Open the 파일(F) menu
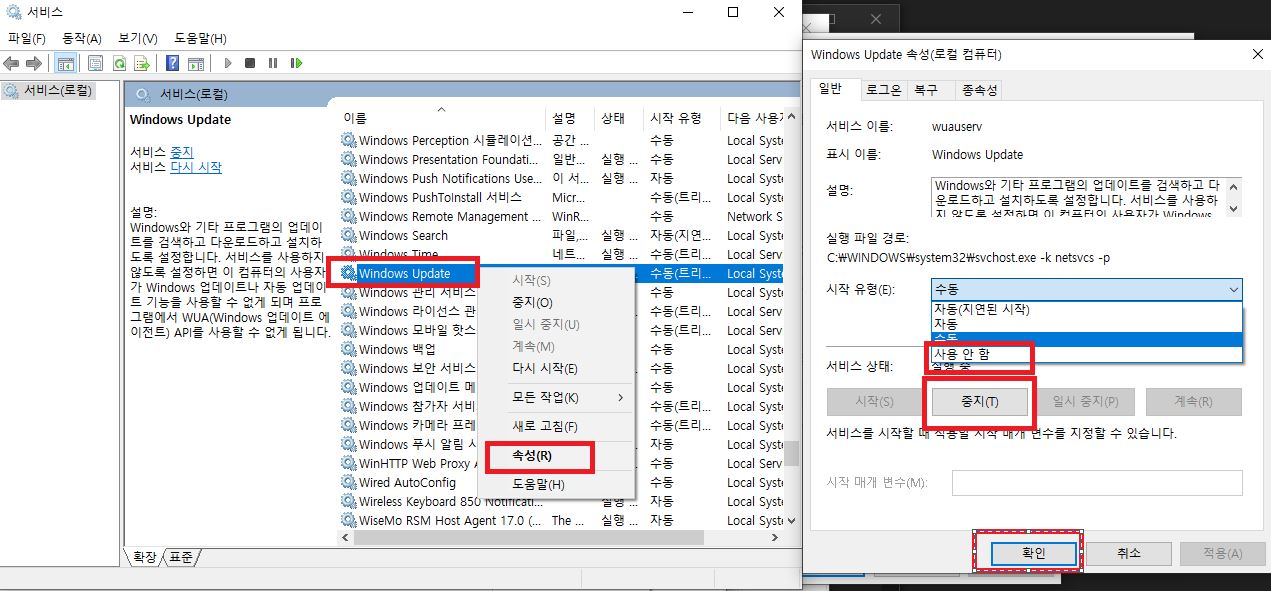The image size is (1271, 591). tap(27, 39)
